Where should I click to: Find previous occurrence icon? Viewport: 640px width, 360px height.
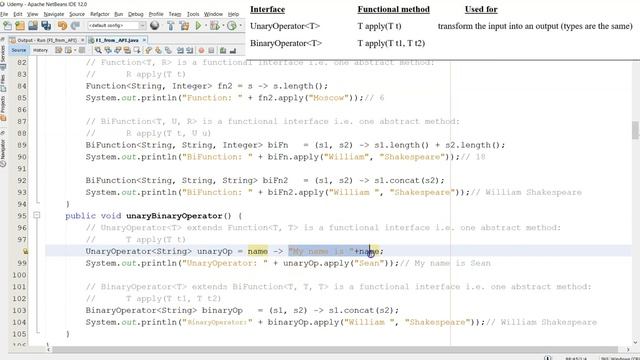click(x=108, y=50)
